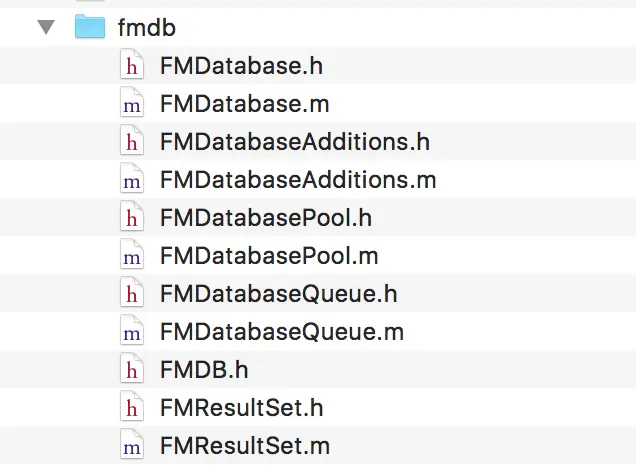Select the FMDatabase.h file name
The height and width of the screenshot is (466, 636).
click(x=241, y=66)
